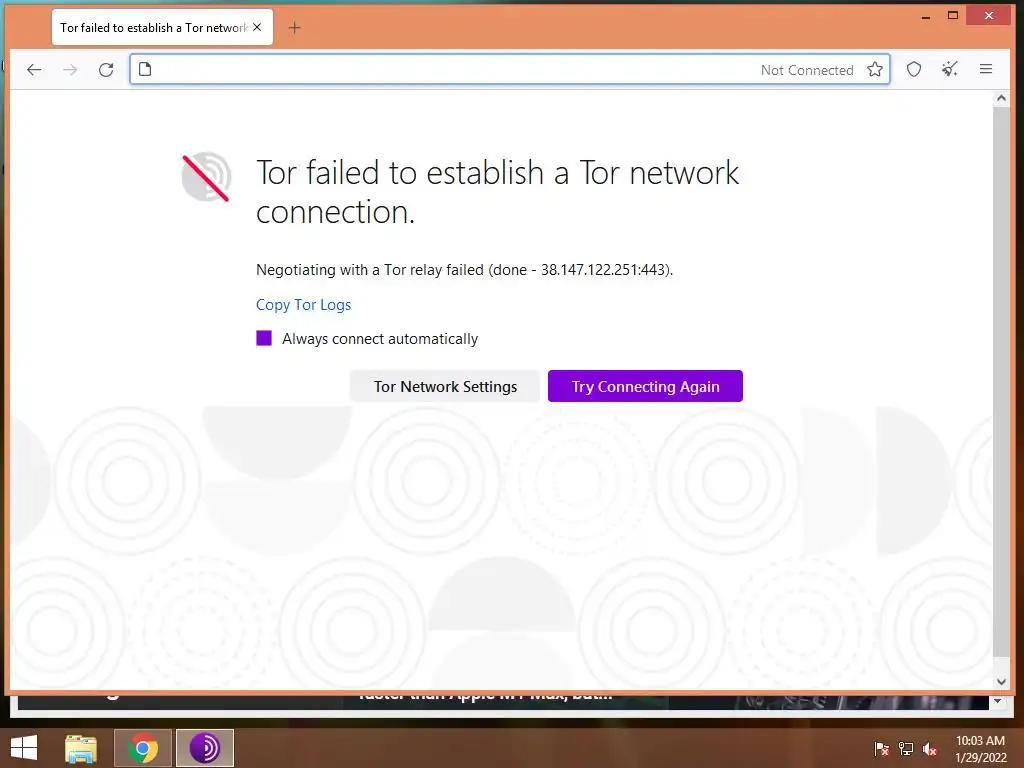
Task: Open the security level shield
Action: (x=914, y=69)
